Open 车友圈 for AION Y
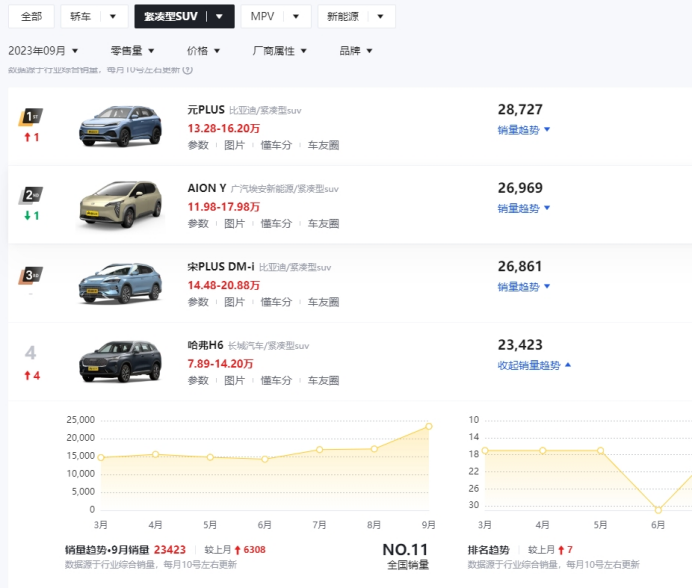Viewport: 692px width, 588px height. tap(323, 224)
